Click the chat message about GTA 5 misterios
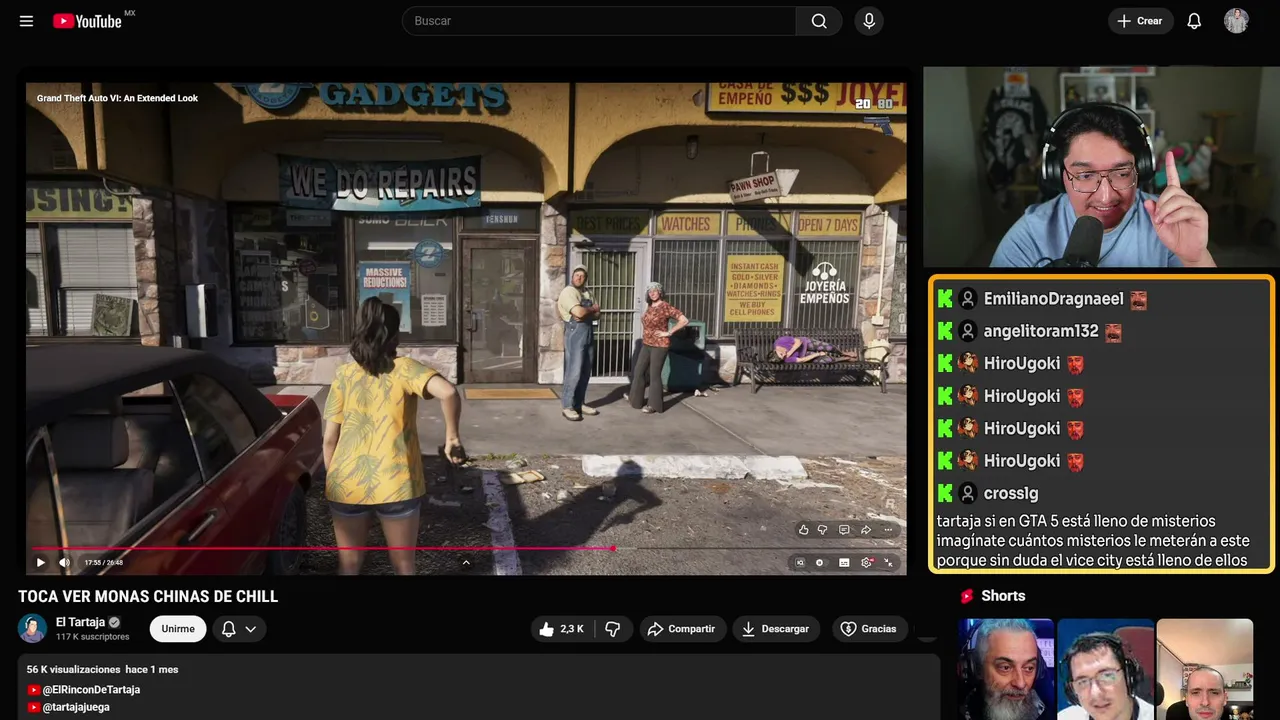 click(1093, 540)
